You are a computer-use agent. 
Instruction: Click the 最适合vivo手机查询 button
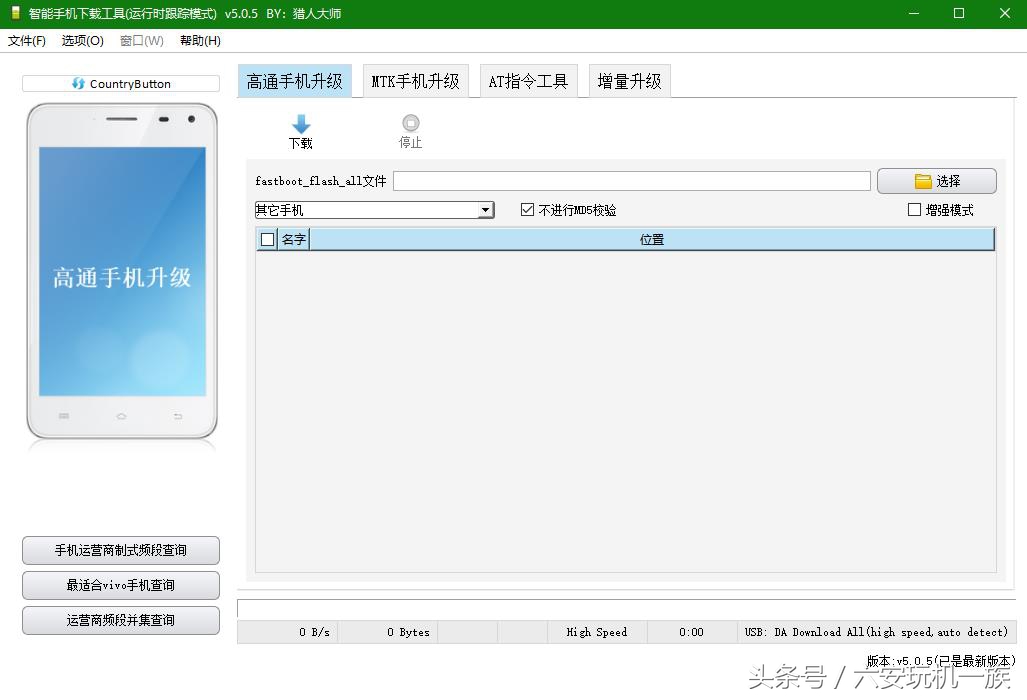point(120,585)
